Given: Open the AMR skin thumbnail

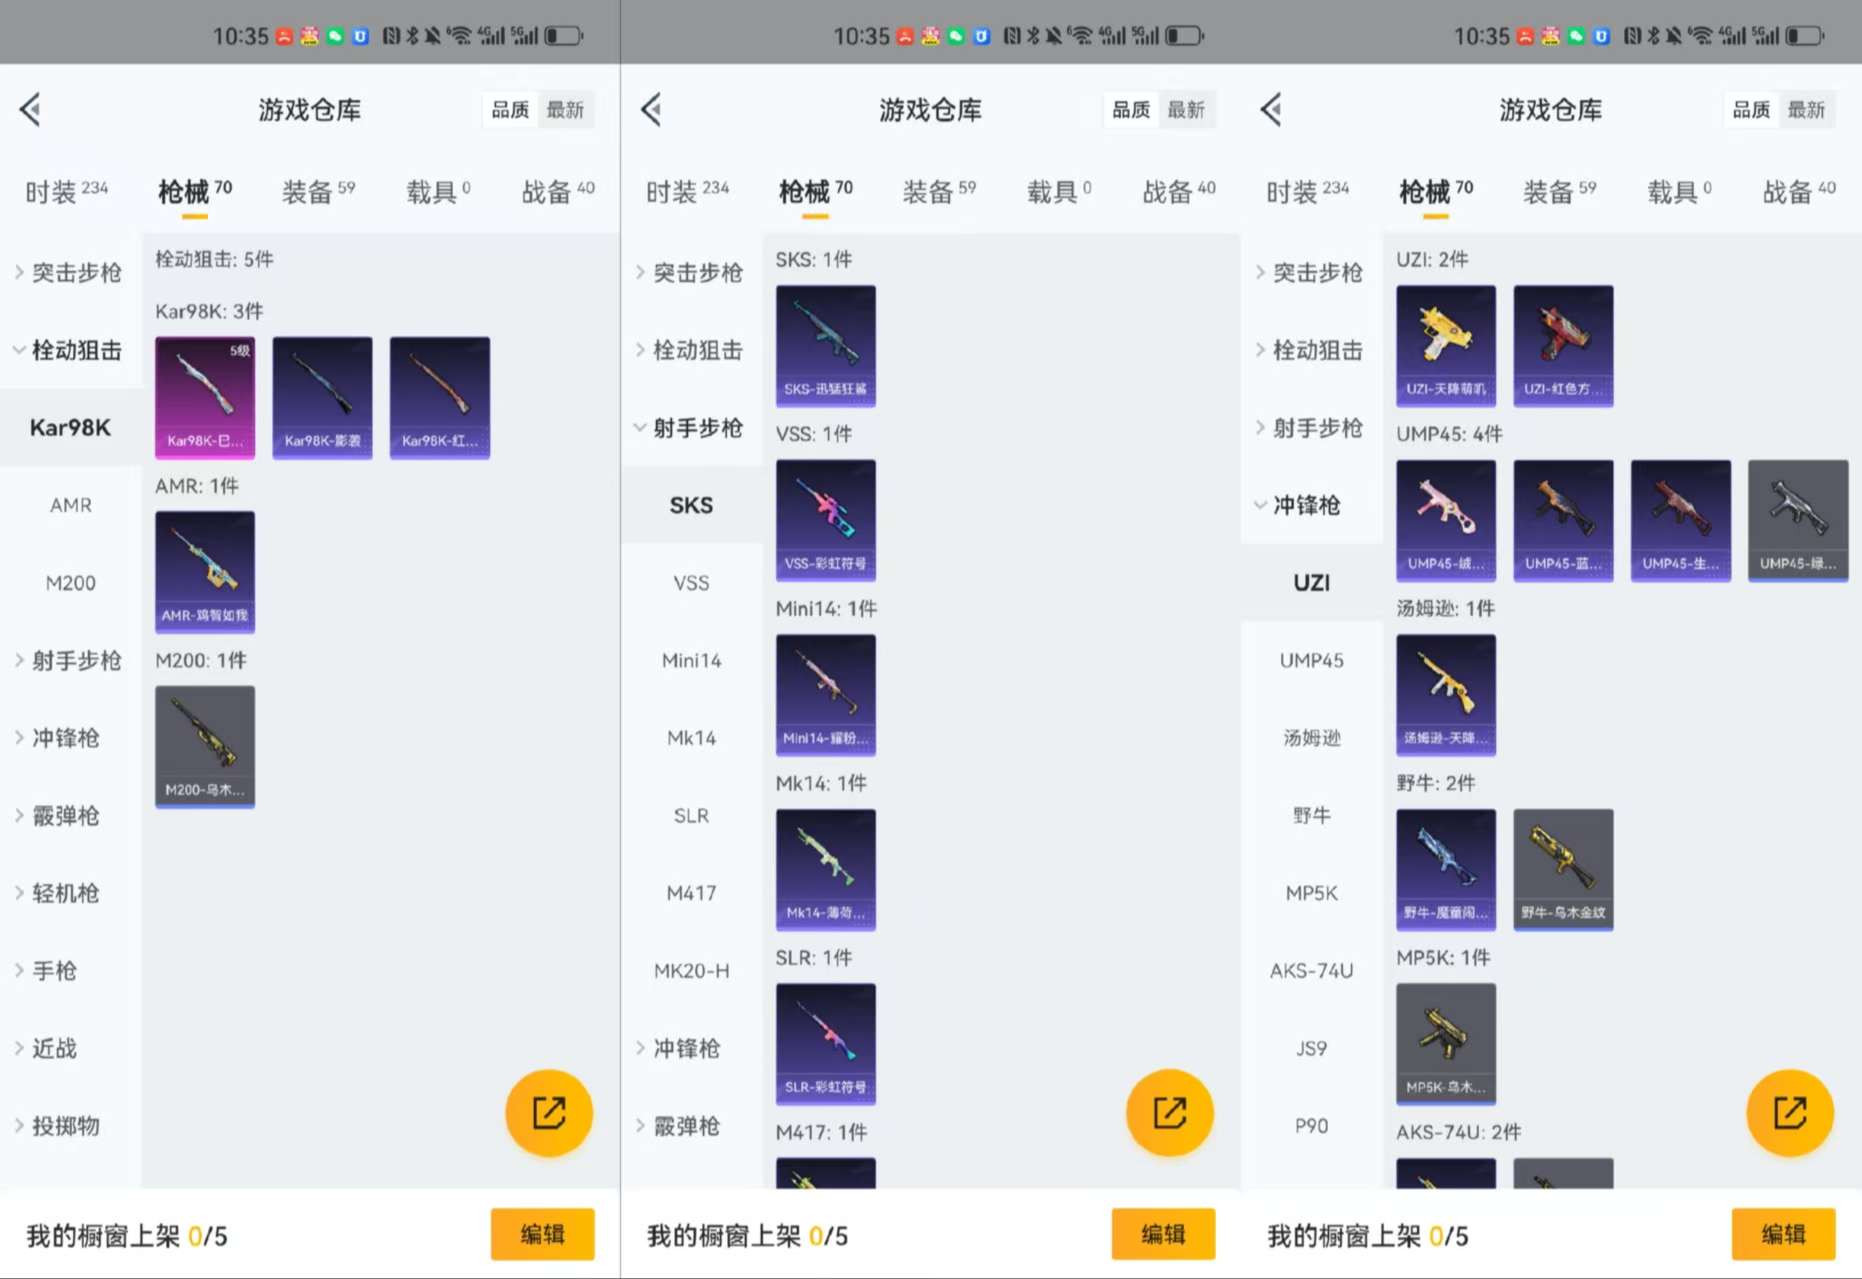Looking at the screenshot, I should 205,572.
